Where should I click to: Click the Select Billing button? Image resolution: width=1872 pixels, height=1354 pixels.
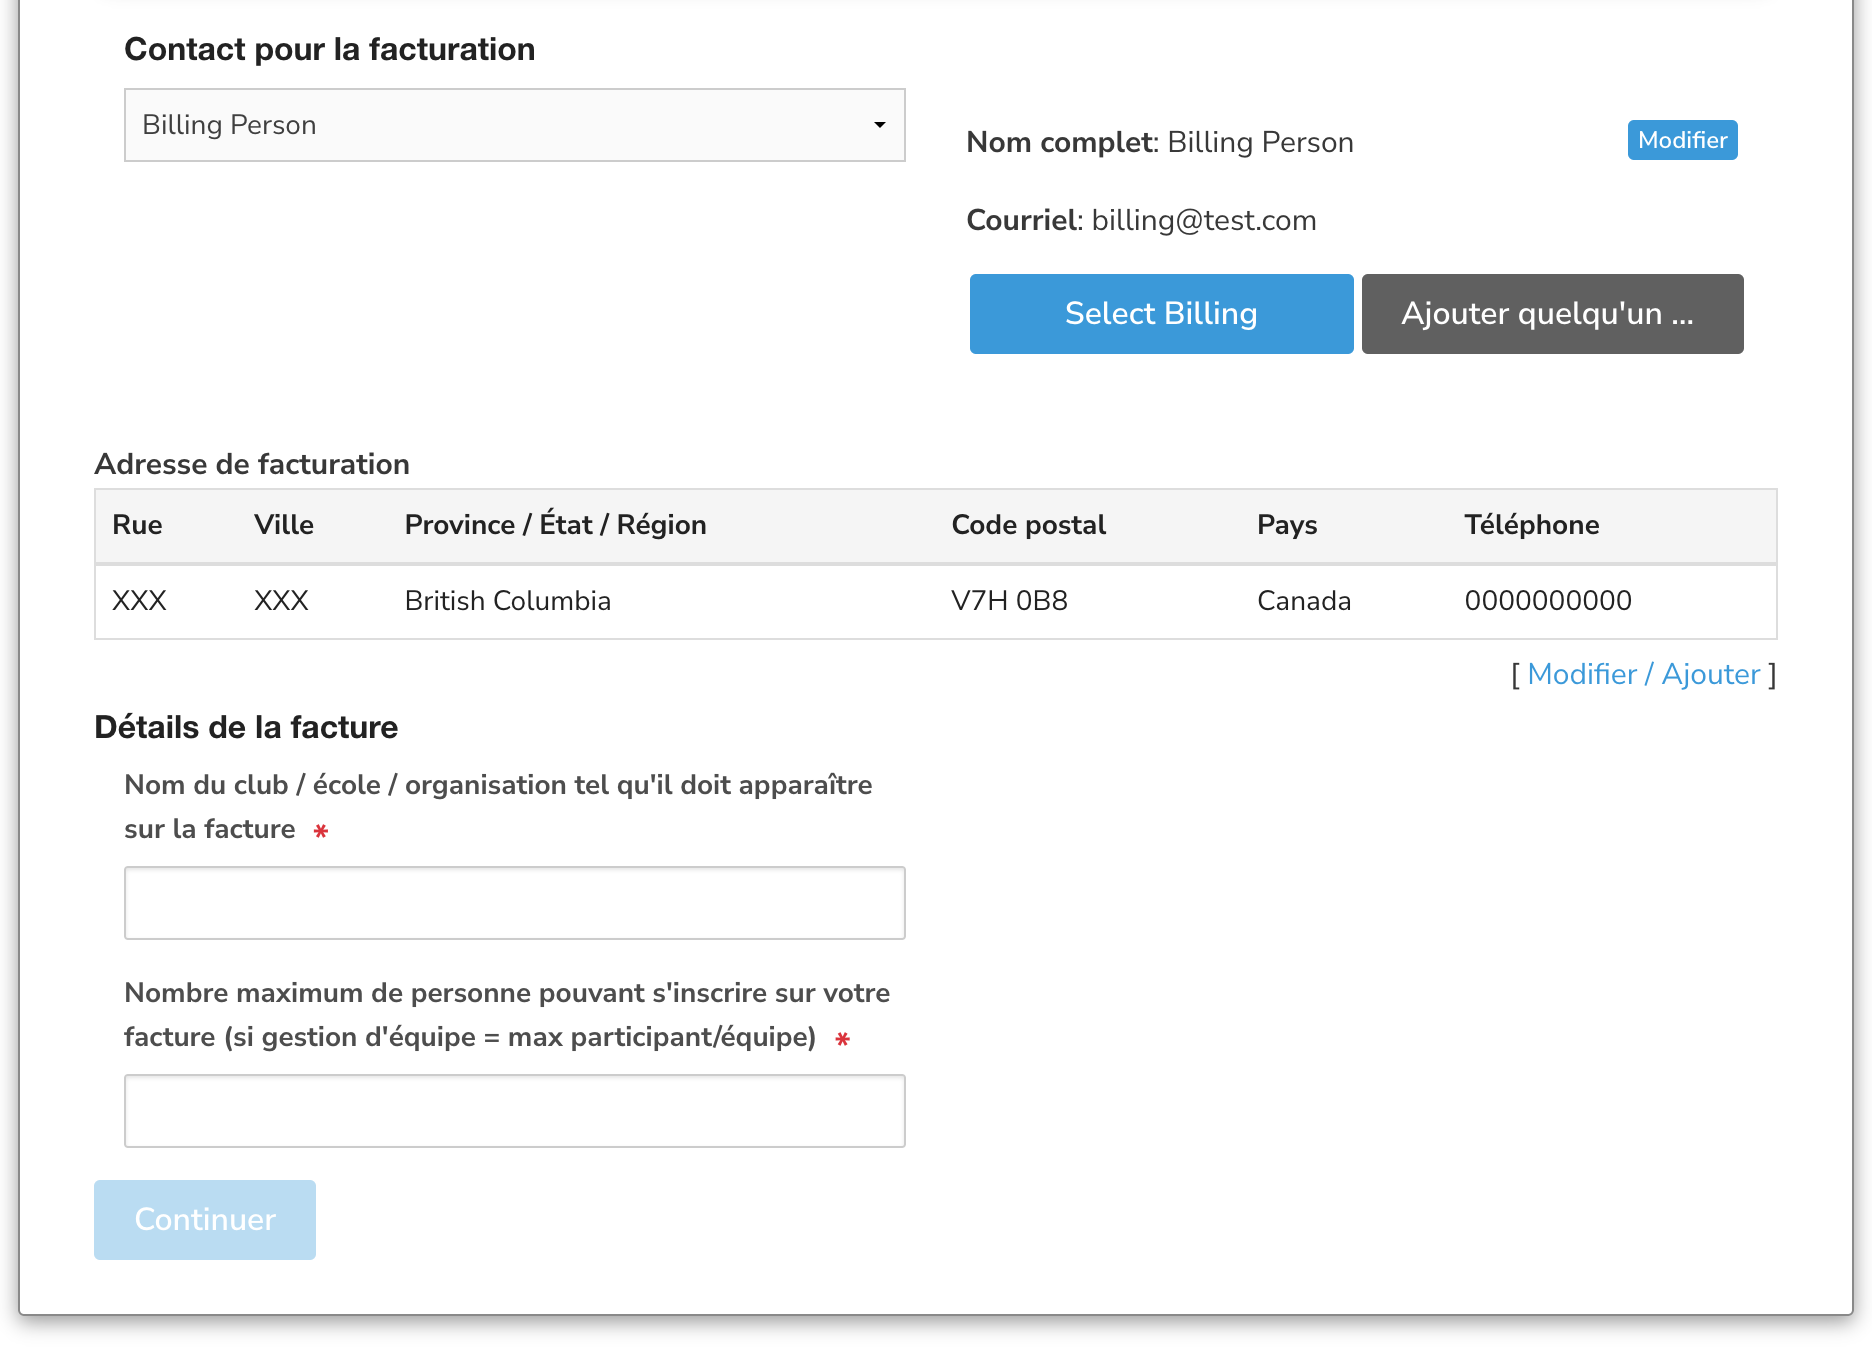[1160, 314]
